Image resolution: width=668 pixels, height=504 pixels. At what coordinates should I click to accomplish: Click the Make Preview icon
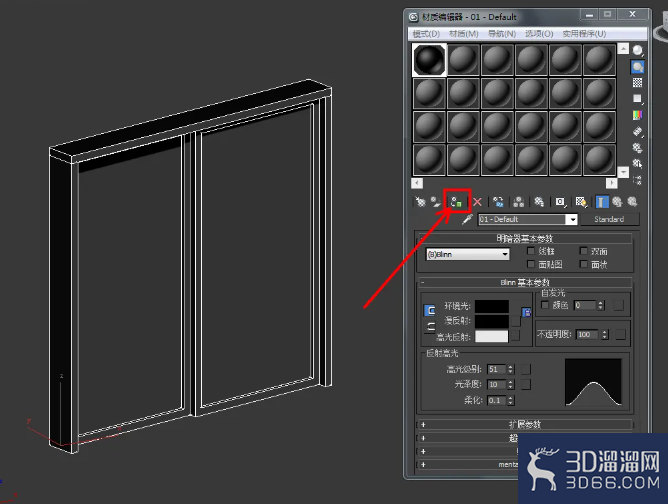(x=637, y=131)
